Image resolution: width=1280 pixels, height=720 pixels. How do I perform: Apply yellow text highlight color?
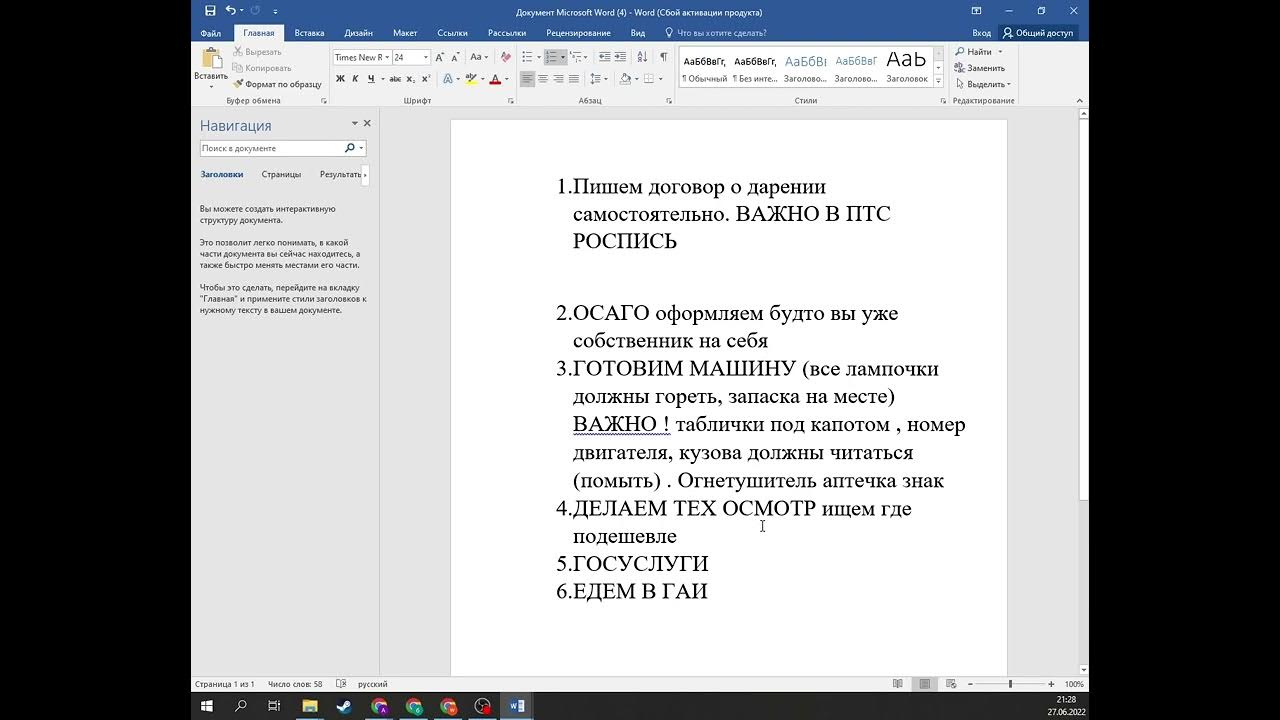click(471, 79)
